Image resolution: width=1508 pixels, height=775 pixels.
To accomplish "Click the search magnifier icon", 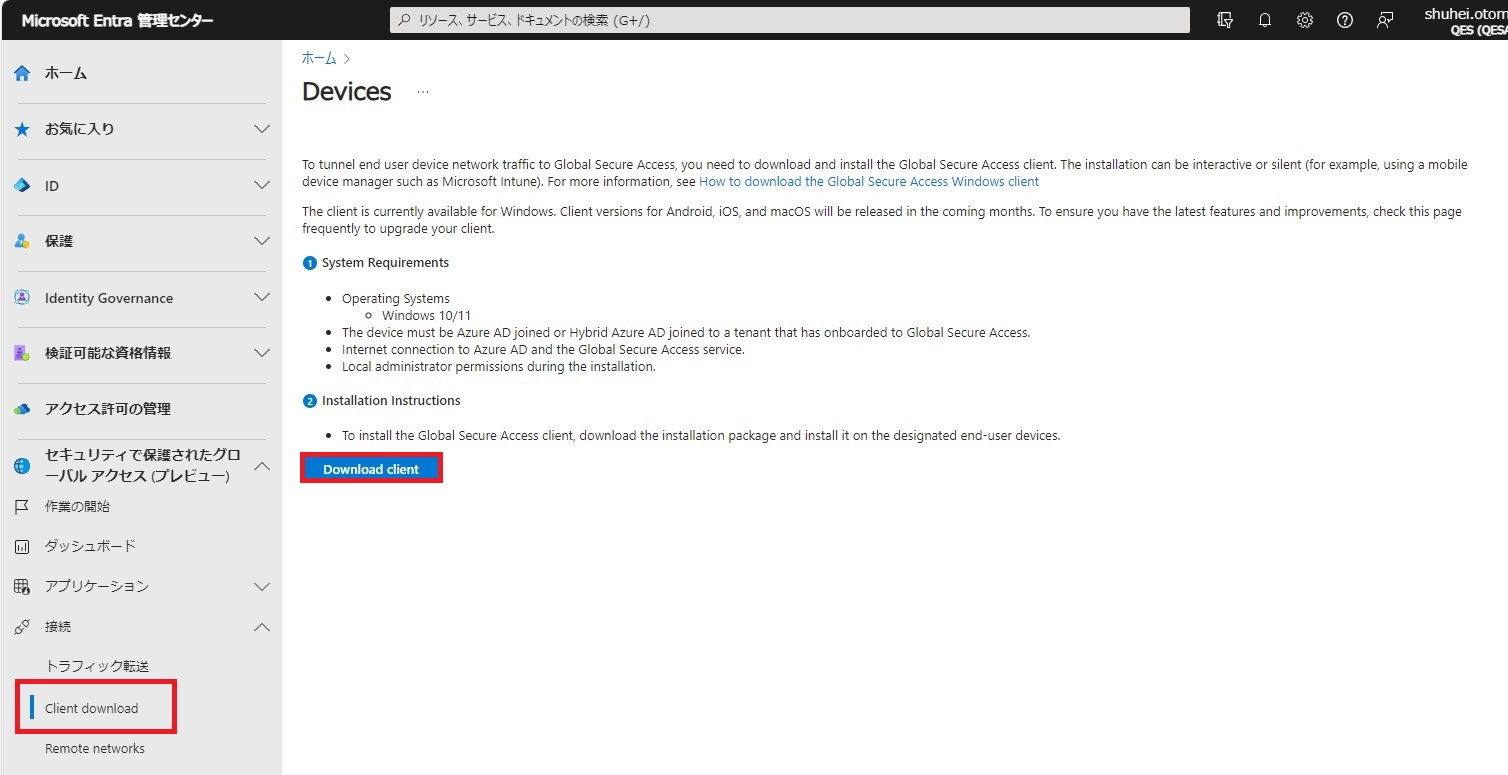I will [404, 20].
